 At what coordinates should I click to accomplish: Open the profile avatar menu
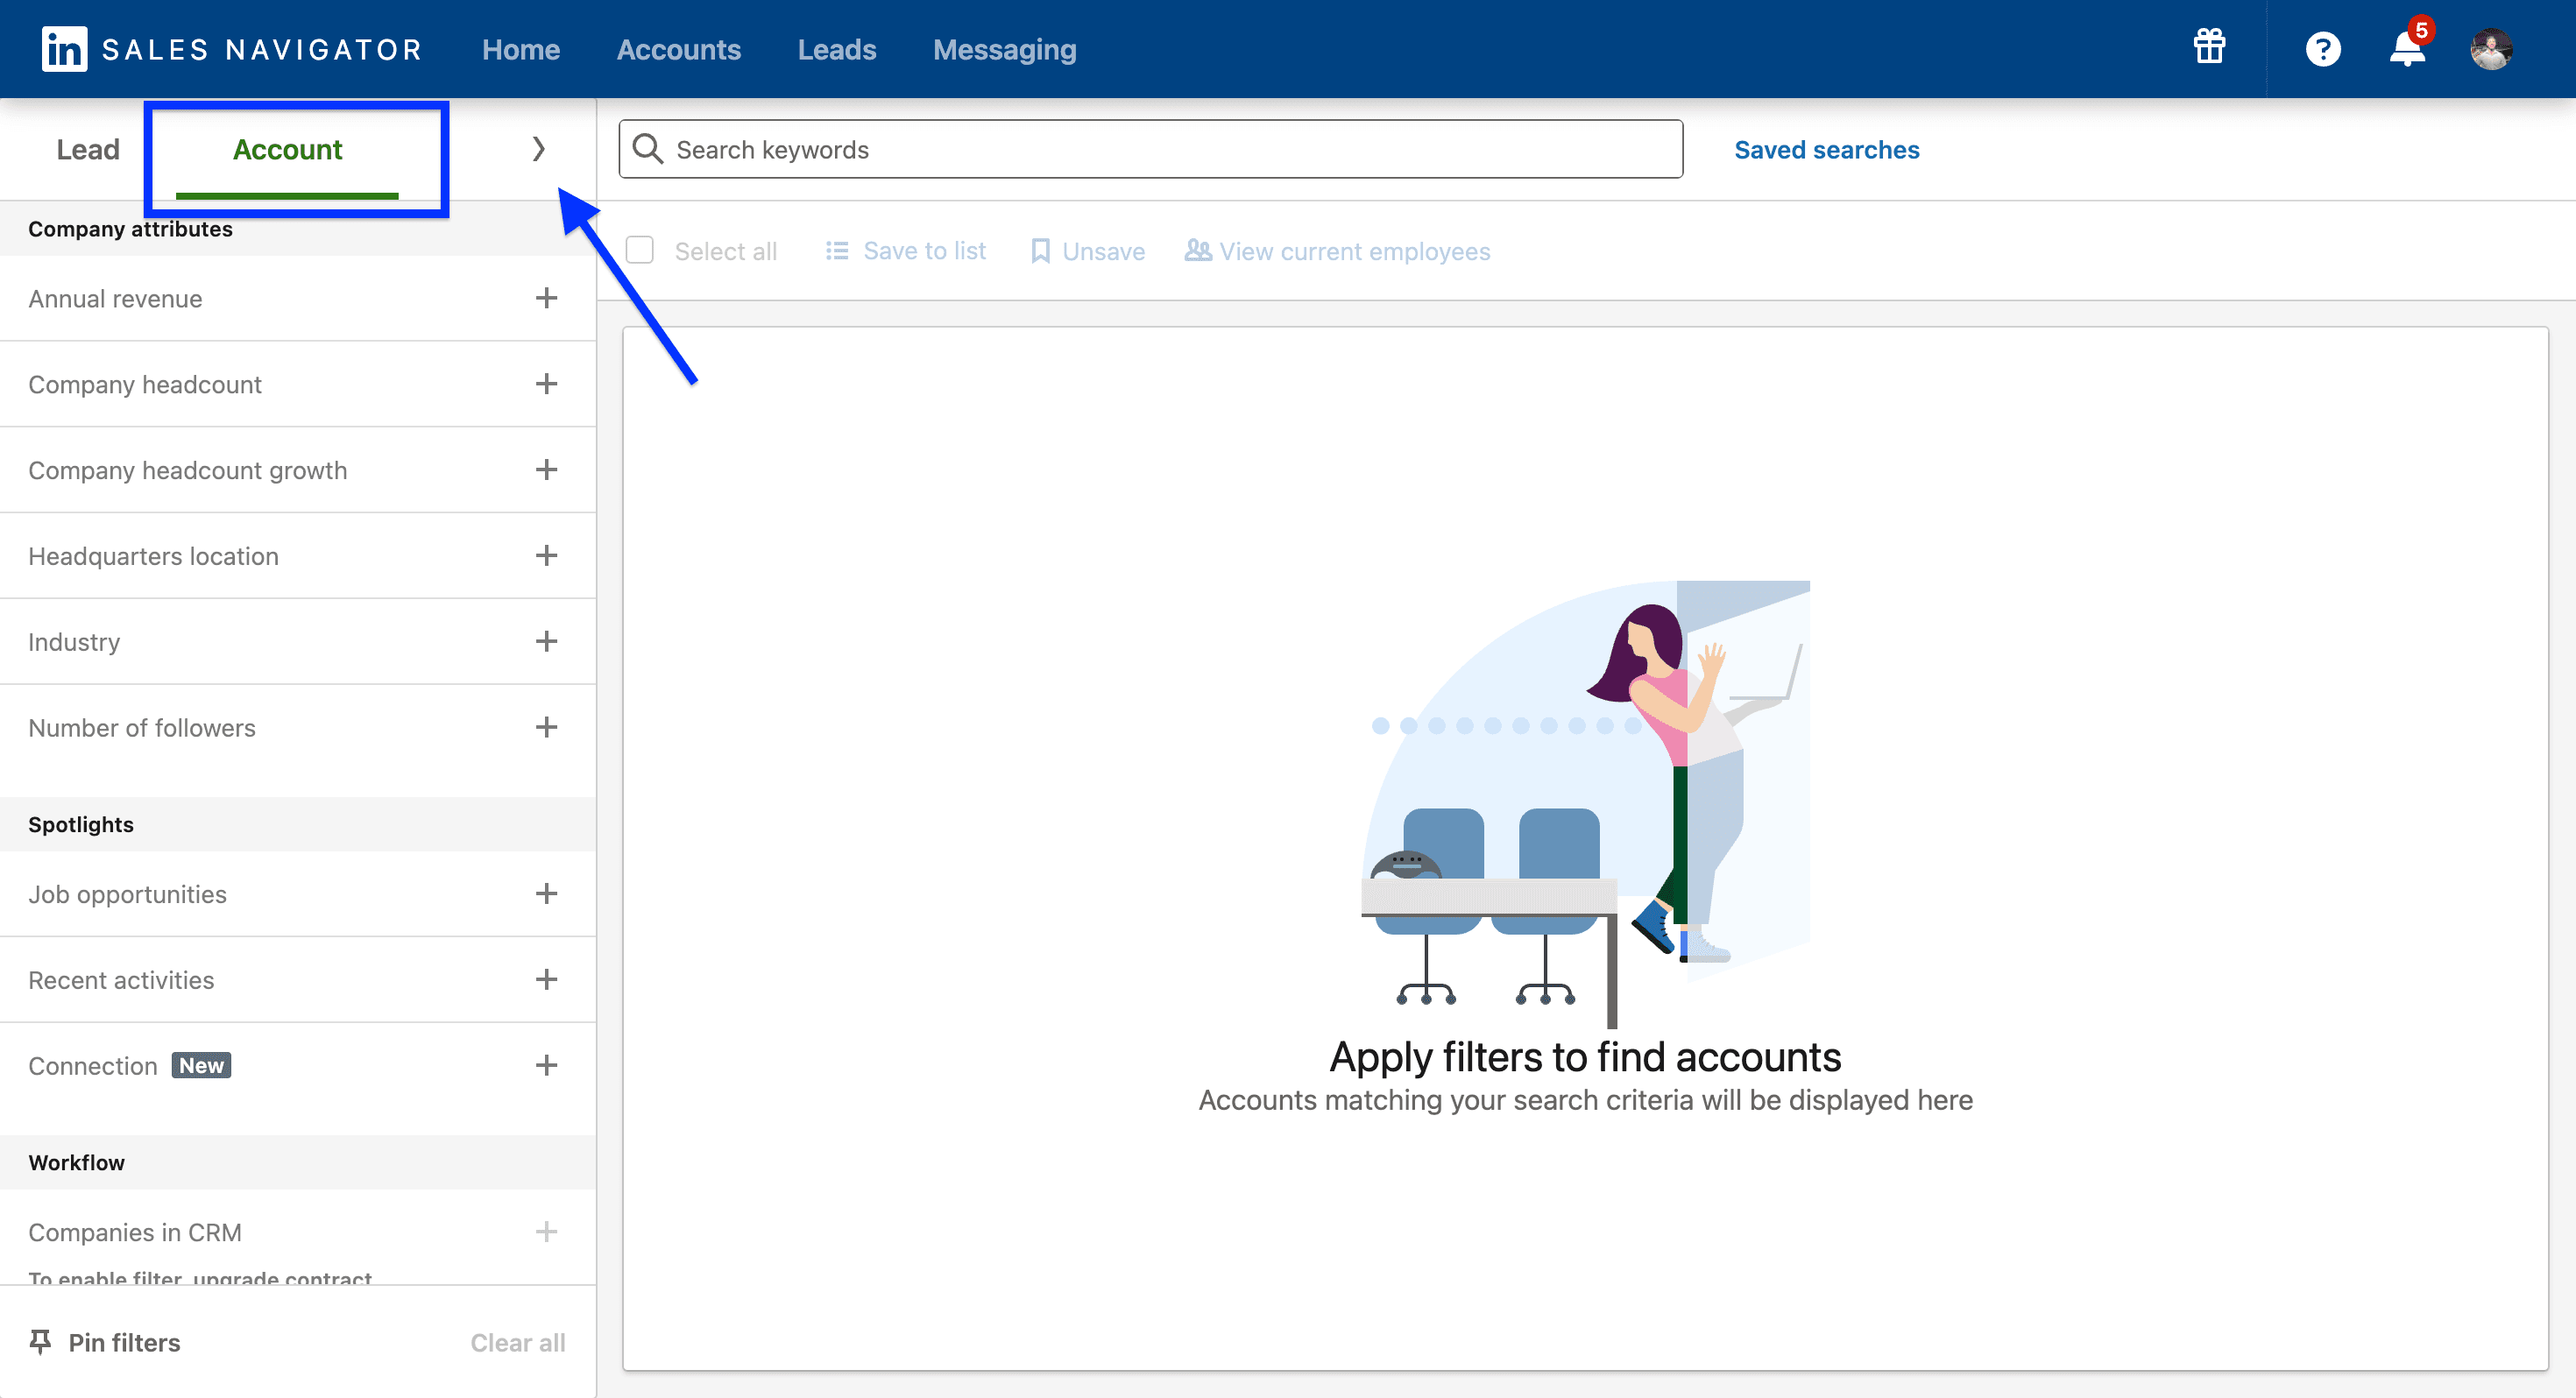(2490, 49)
